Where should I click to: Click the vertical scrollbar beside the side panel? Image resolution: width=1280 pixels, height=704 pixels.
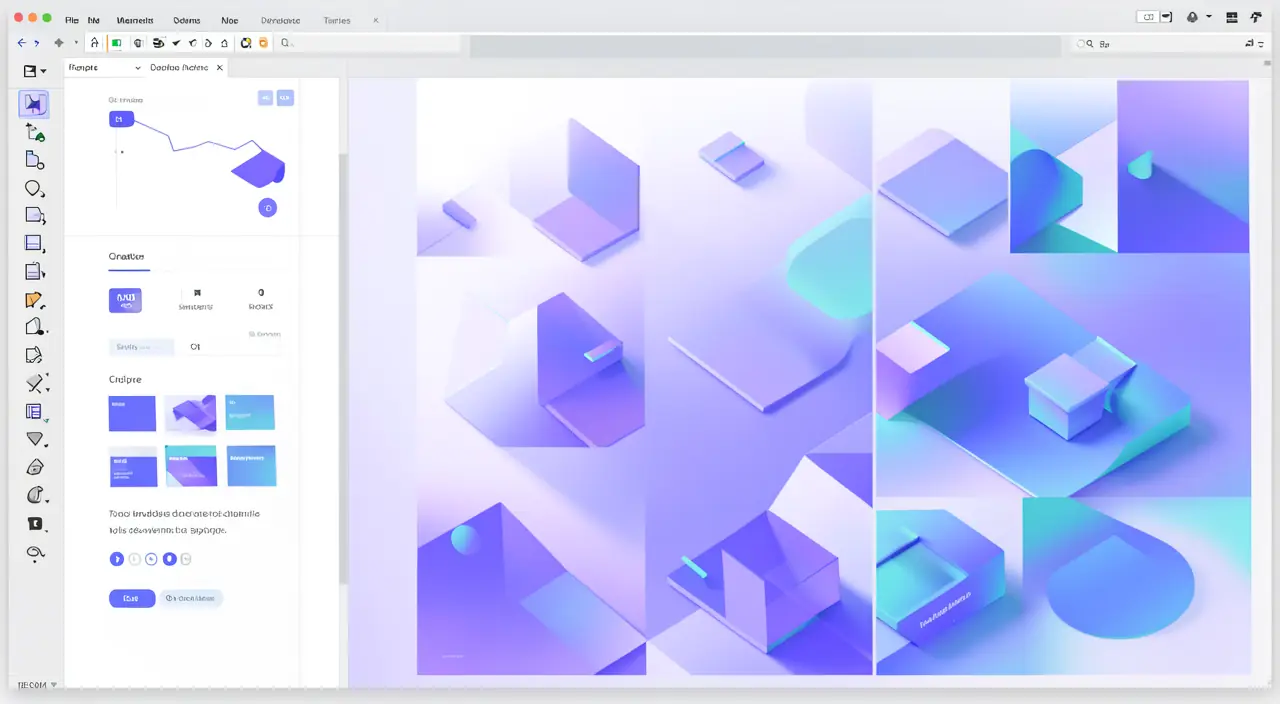(343, 370)
